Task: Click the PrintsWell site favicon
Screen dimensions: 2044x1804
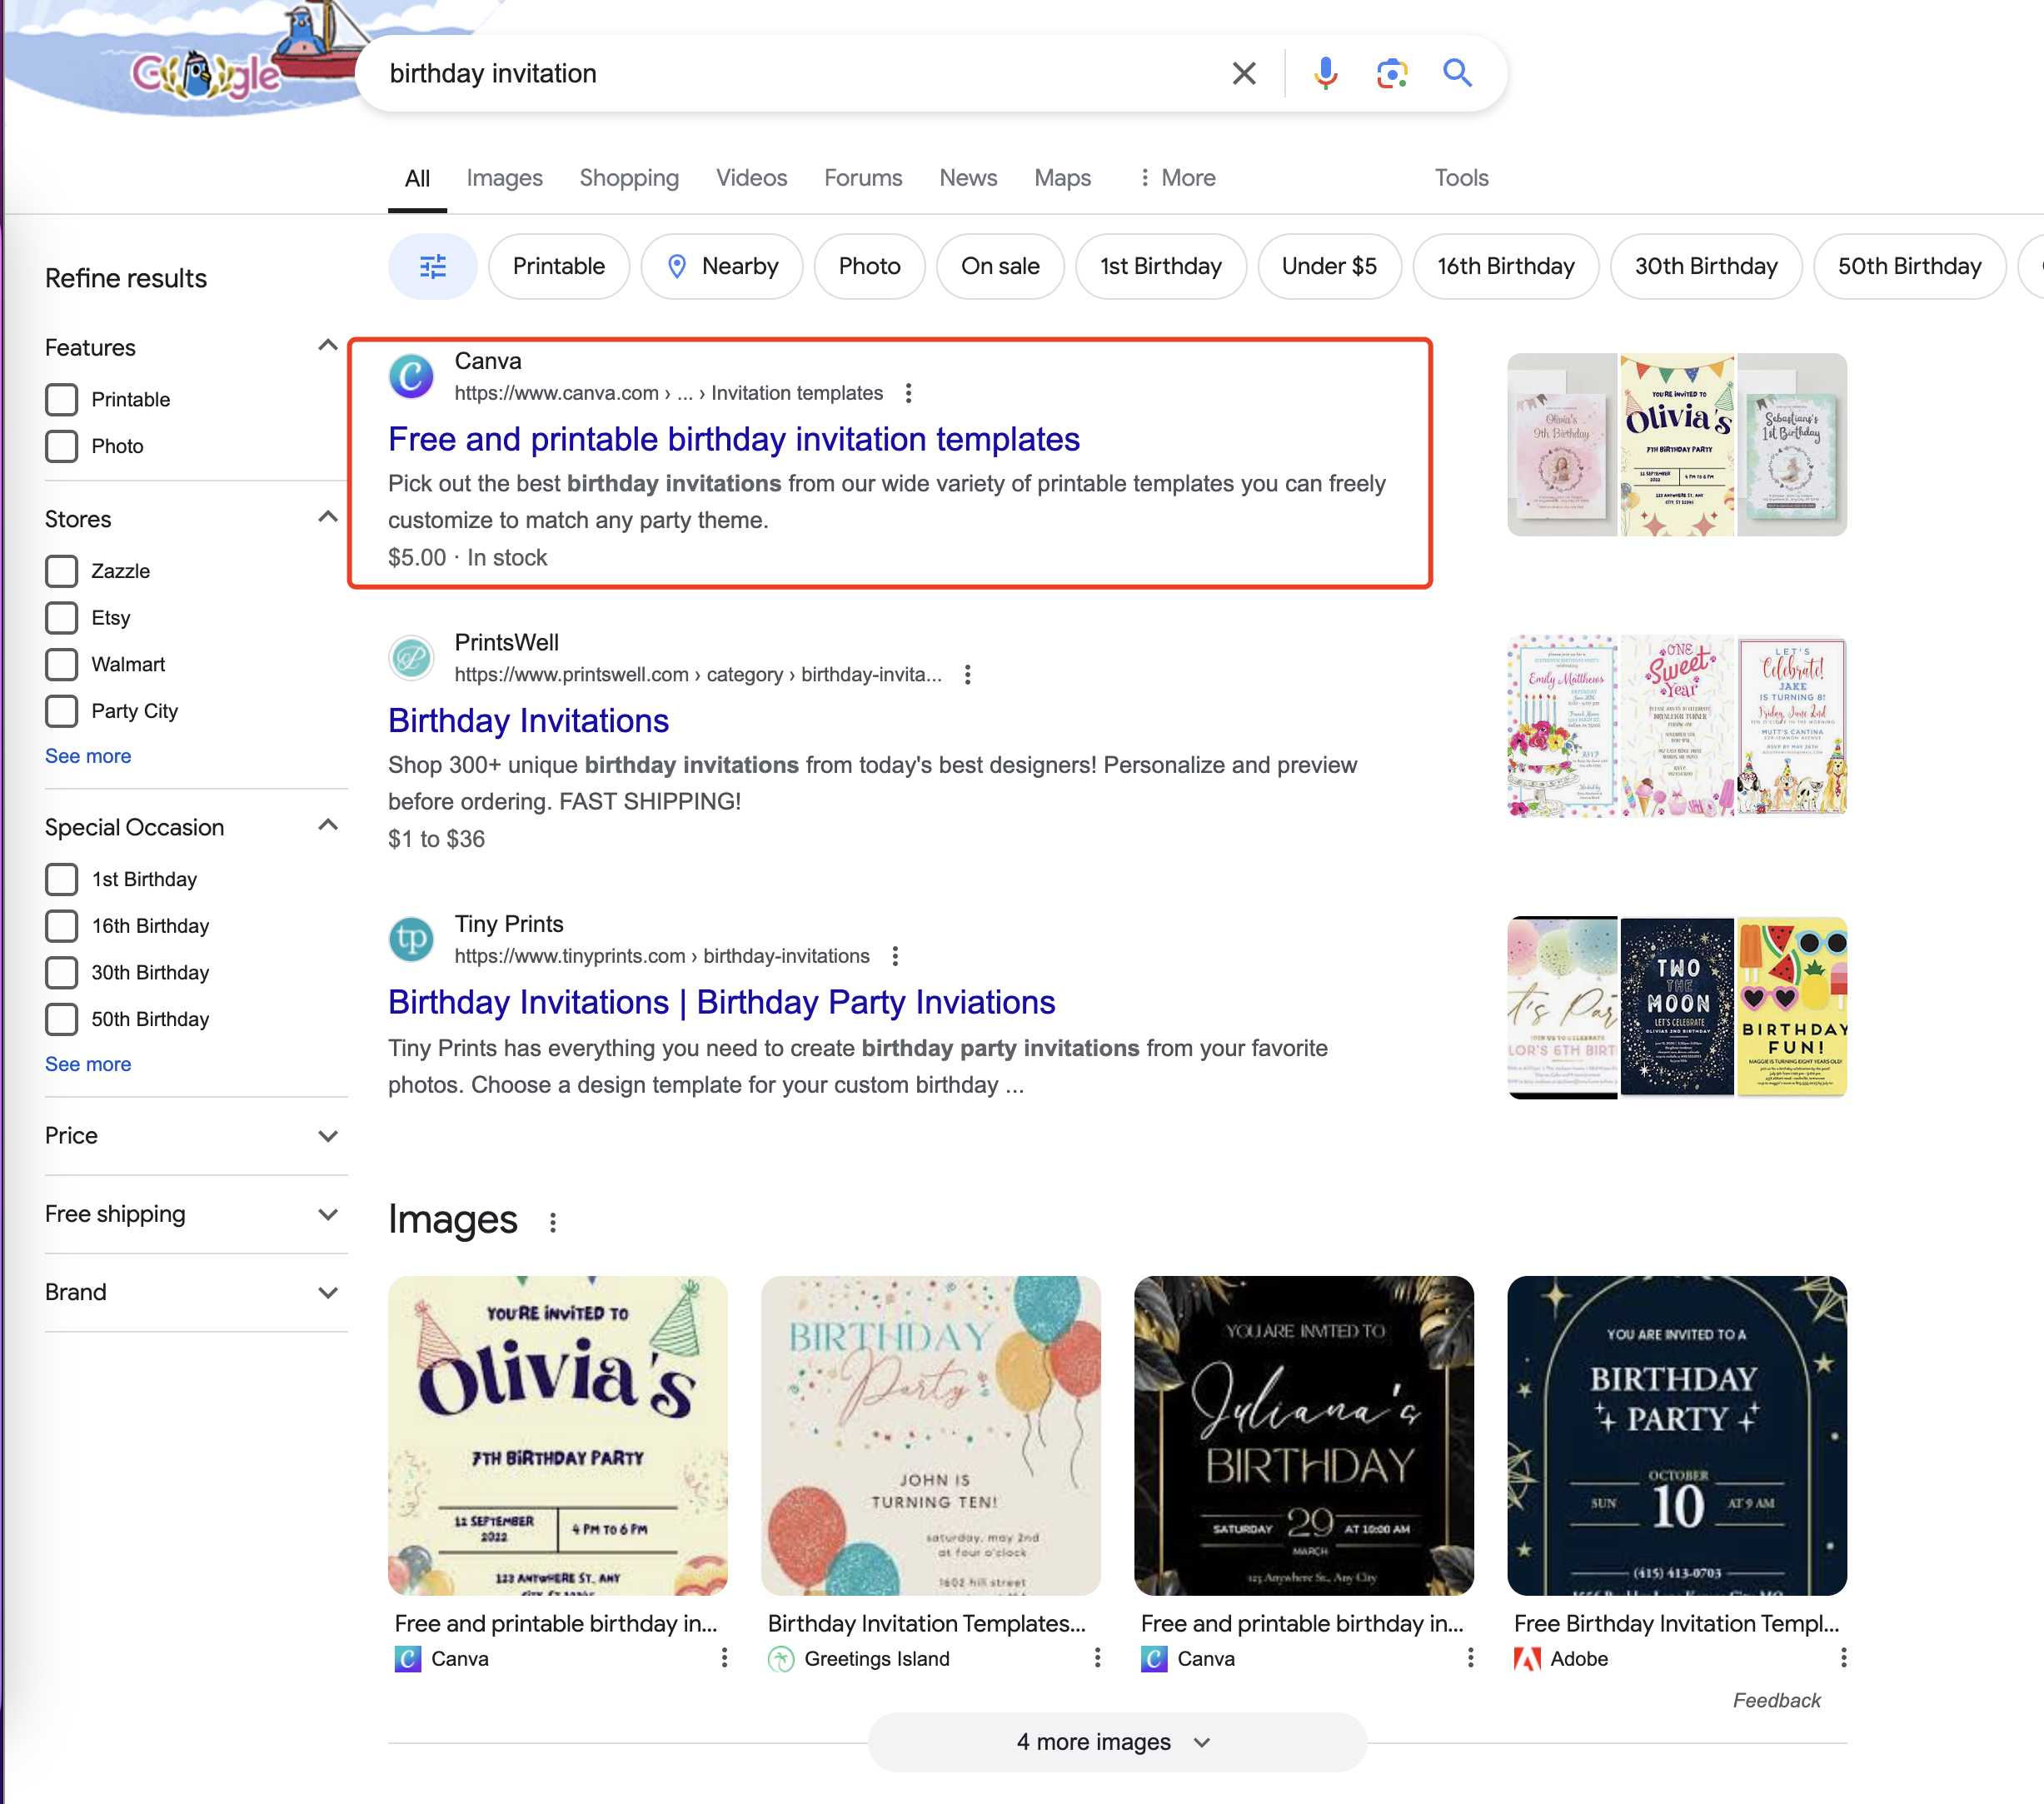Action: (411, 658)
